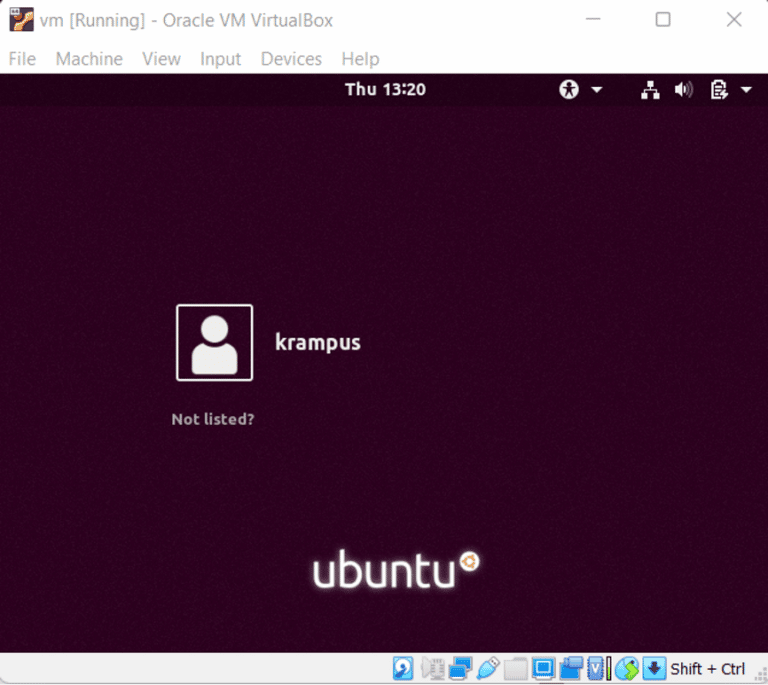Screen dimensions: 768x685
Task: Click the hard disk activity status icon
Action: pyautogui.click(x=403, y=668)
